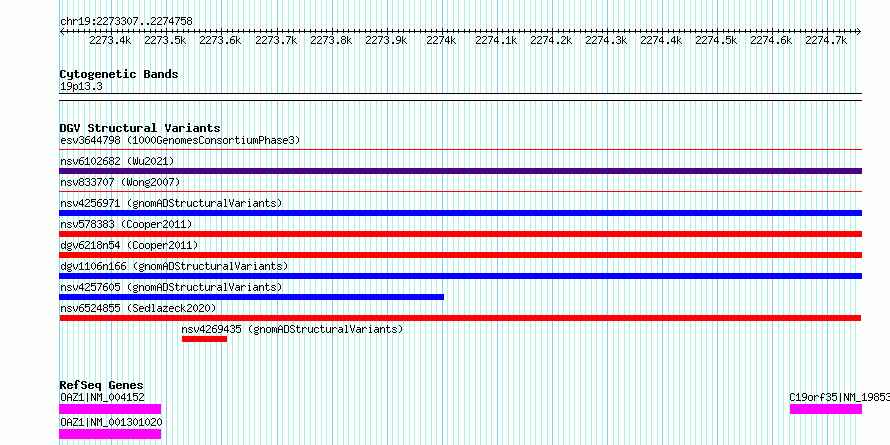Click the nsv4256971 gnomAD blue bar
The width and height of the screenshot is (890, 445).
click(461, 213)
